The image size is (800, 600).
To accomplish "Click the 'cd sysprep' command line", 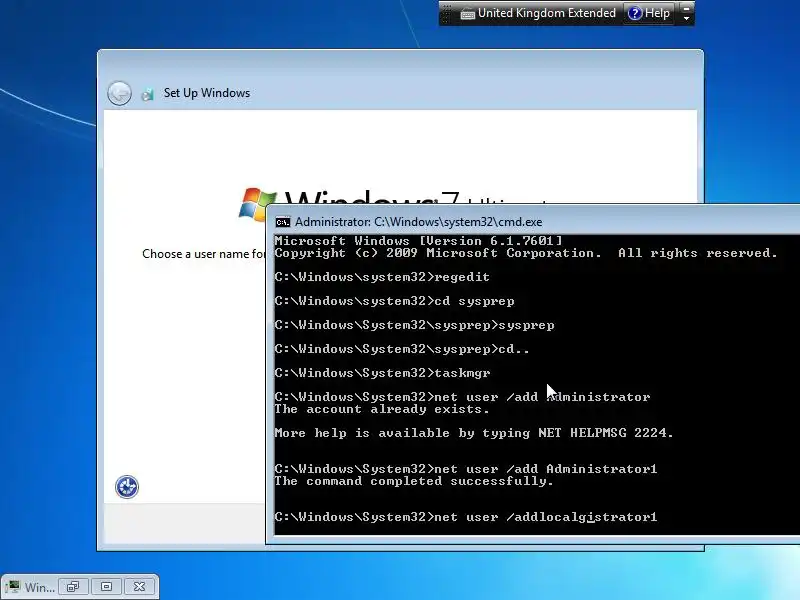I will tap(394, 301).
